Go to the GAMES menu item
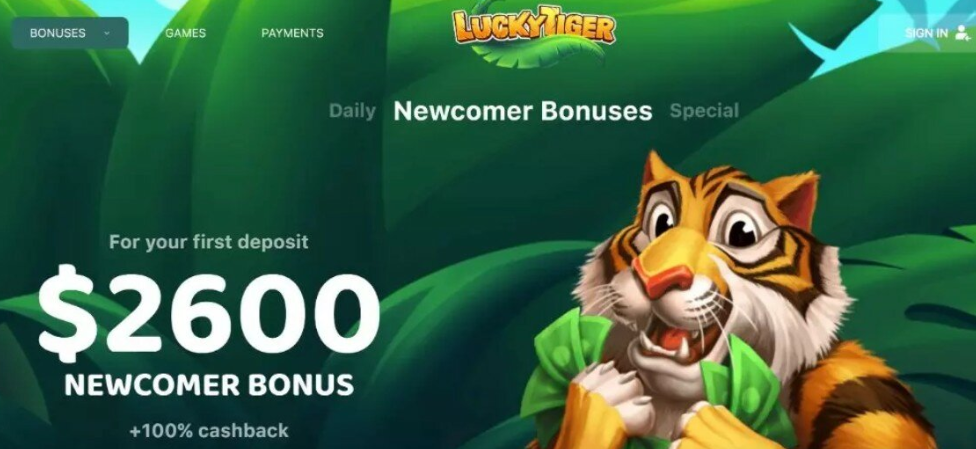The width and height of the screenshot is (976, 449). tap(185, 33)
